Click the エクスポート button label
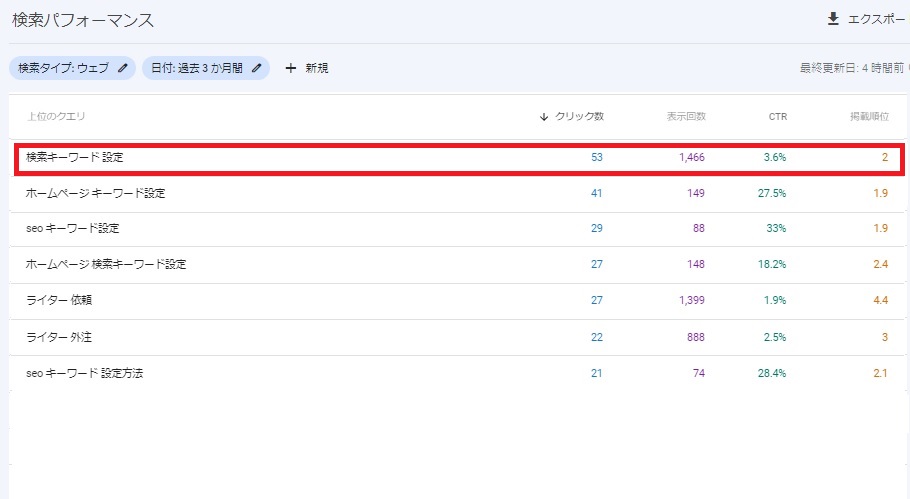Screen dimensions: 910x499 [x=876, y=19]
